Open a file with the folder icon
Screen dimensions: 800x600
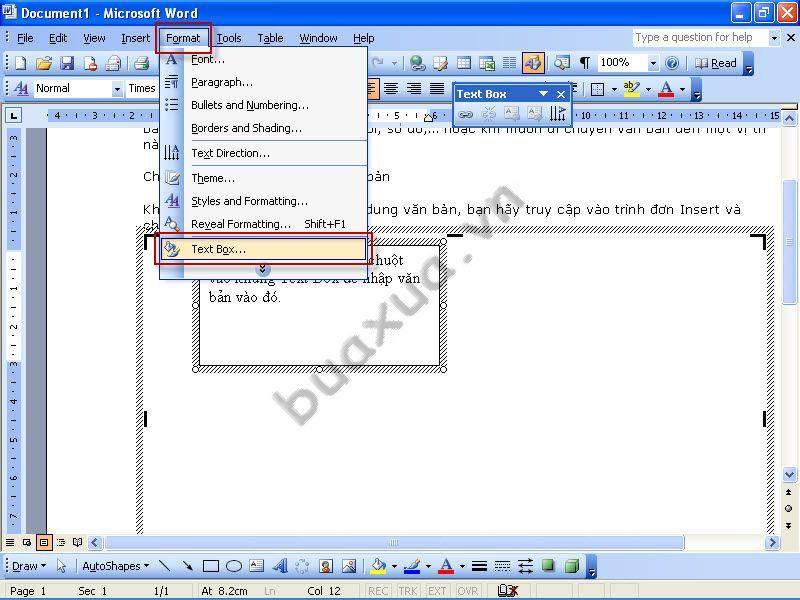(x=44, y=63)
